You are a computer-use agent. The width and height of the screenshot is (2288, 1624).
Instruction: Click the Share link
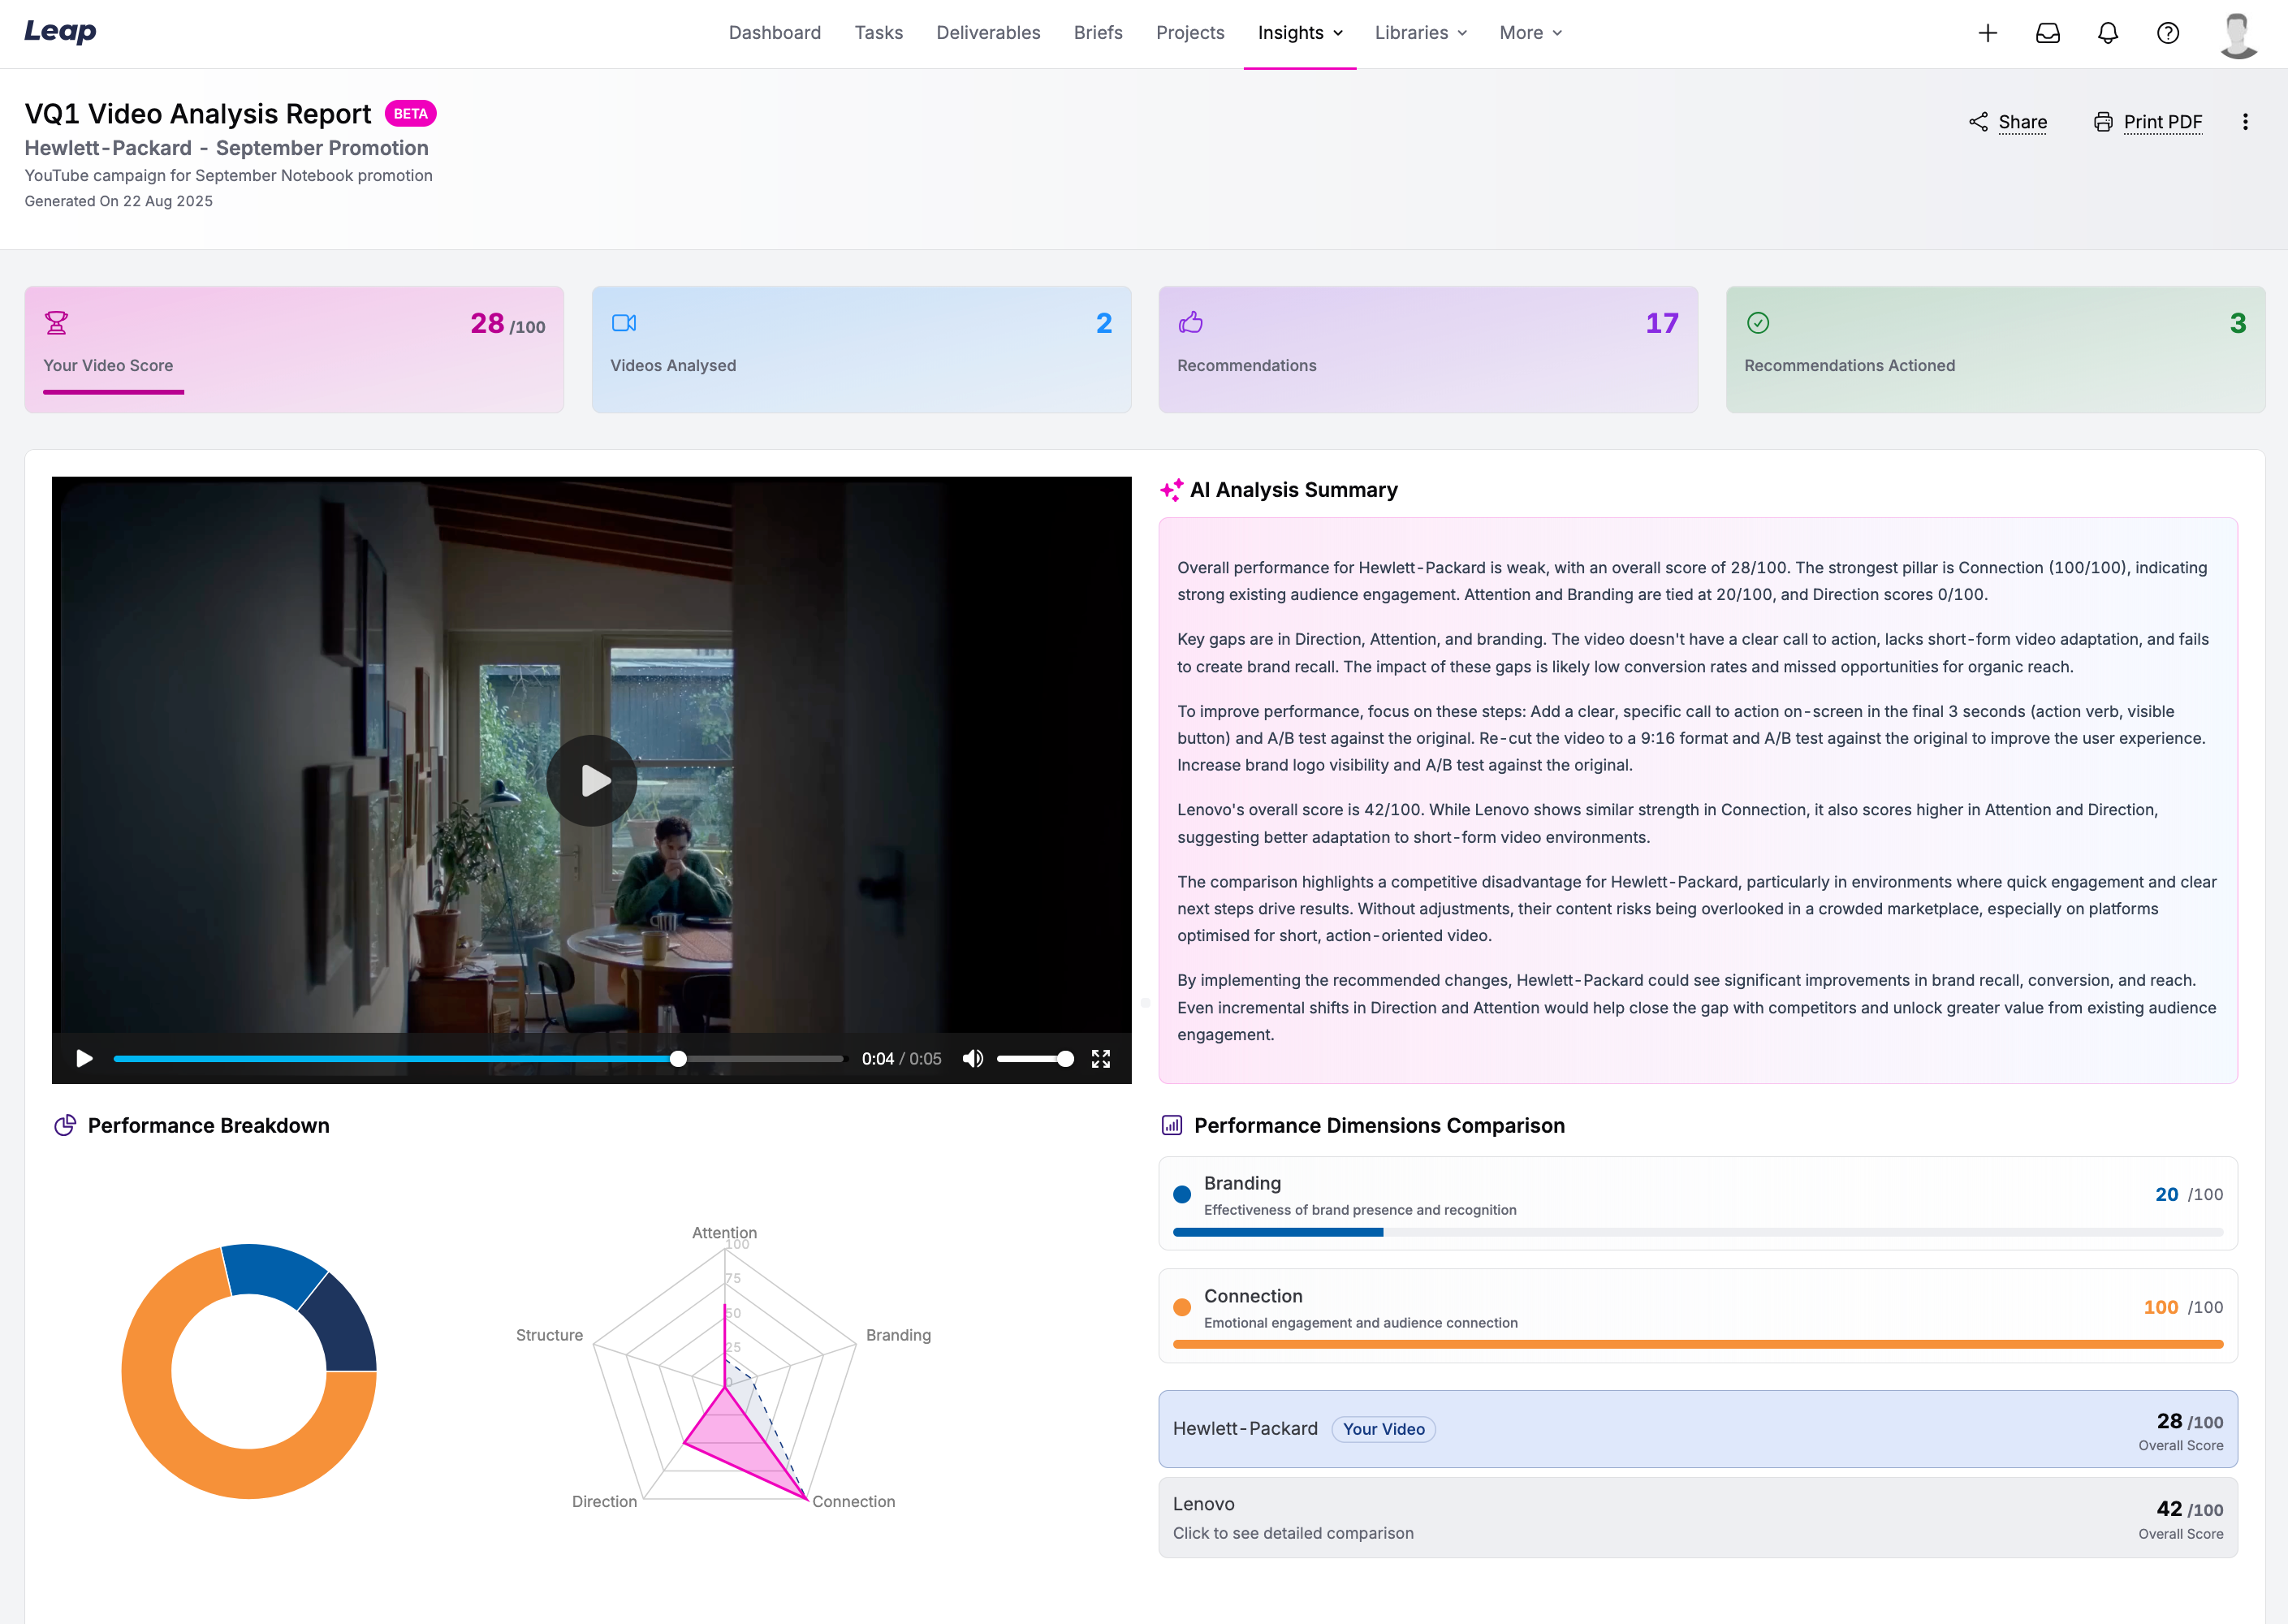(x=2021, y=122)
